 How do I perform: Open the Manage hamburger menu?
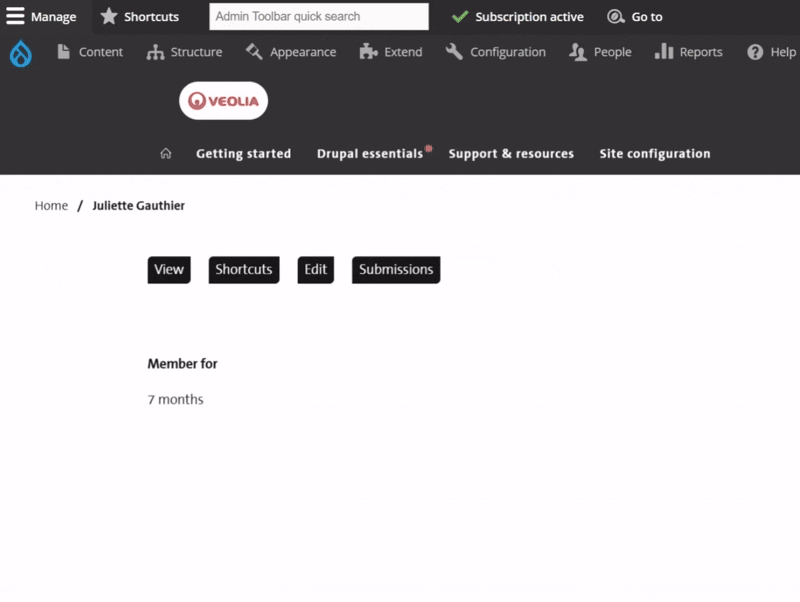pyautogui.click(x=13, y=16)
